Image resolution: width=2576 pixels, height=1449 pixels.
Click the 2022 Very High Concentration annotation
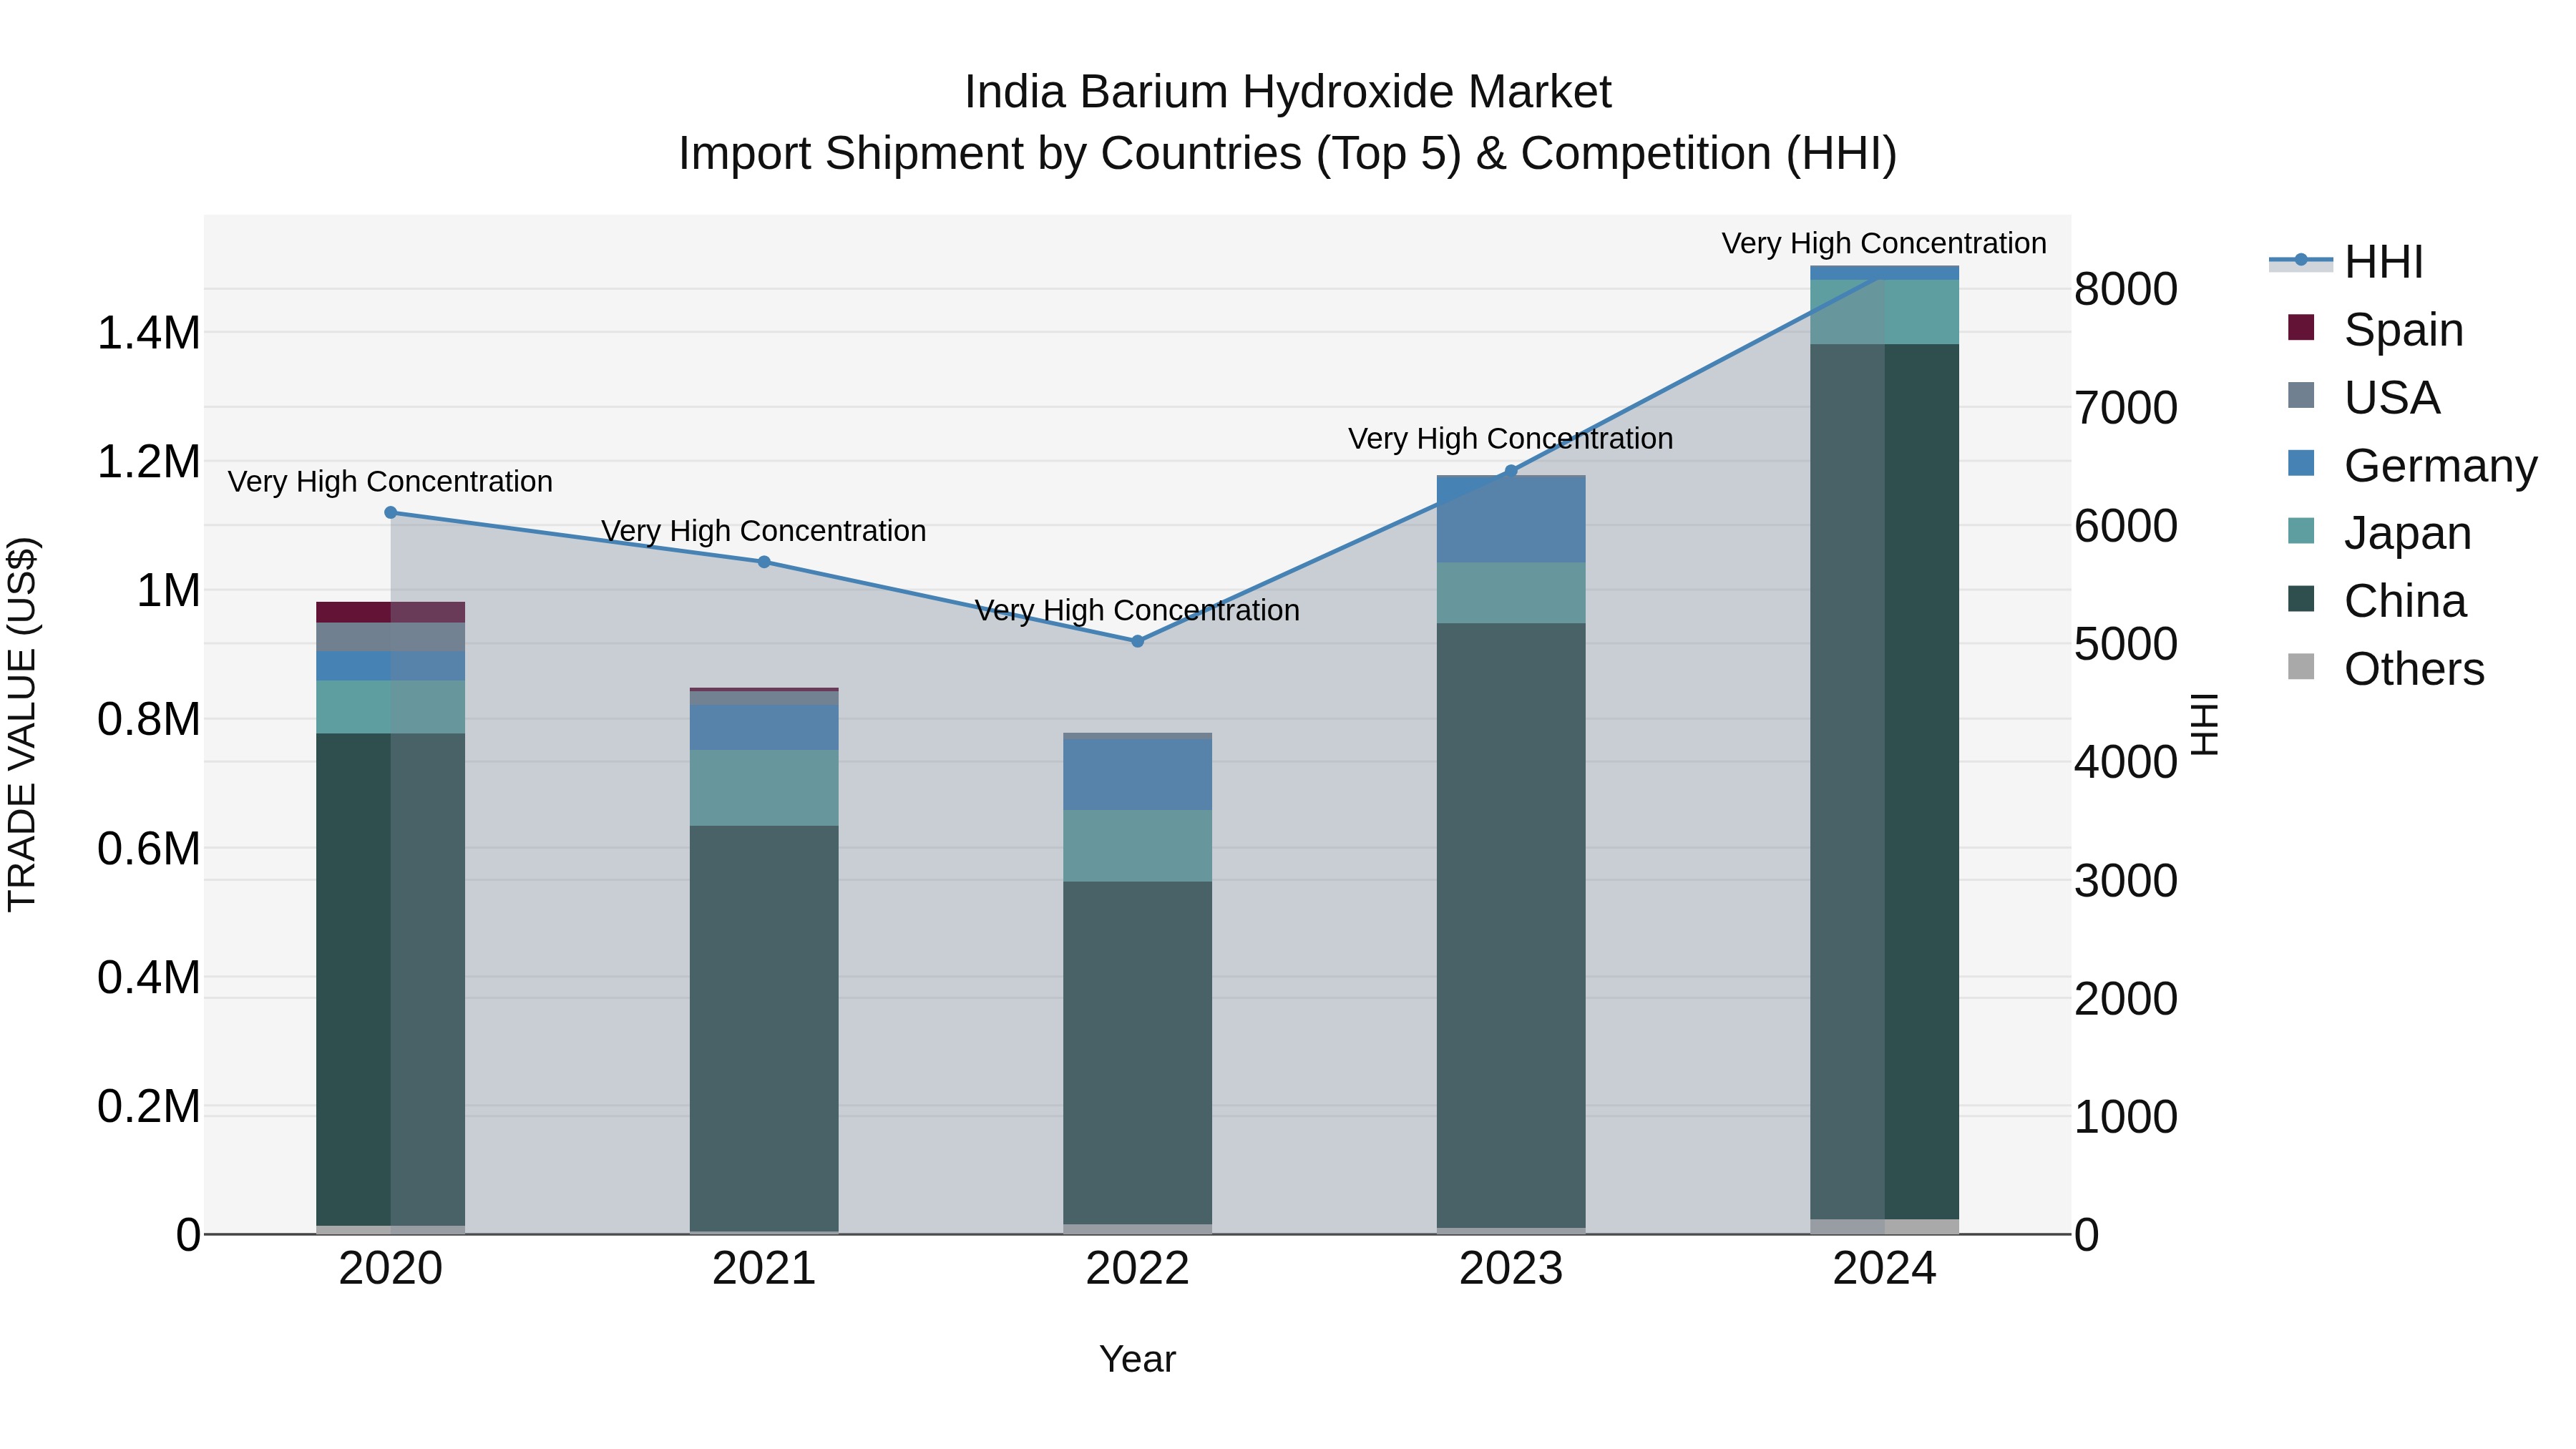[x=1137, y=610]
